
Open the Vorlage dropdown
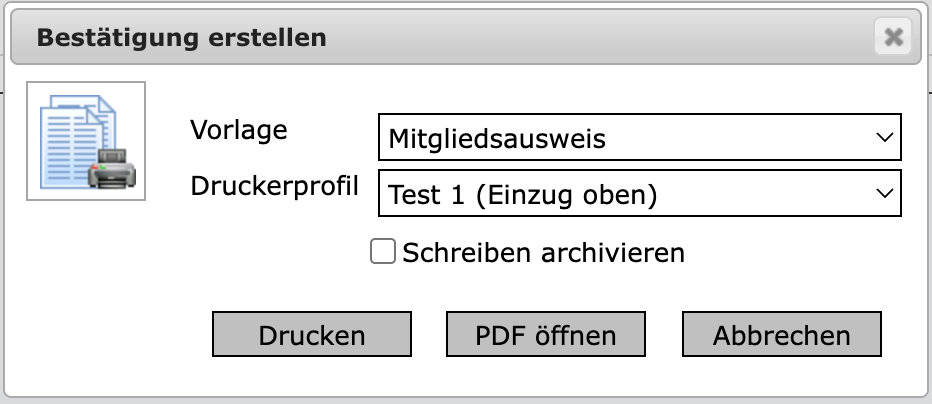(640, 138)
